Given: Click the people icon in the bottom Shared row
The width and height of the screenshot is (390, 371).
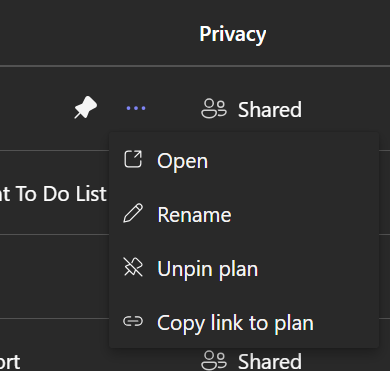Looking at the screenshot, I should (x=214, y=360).
